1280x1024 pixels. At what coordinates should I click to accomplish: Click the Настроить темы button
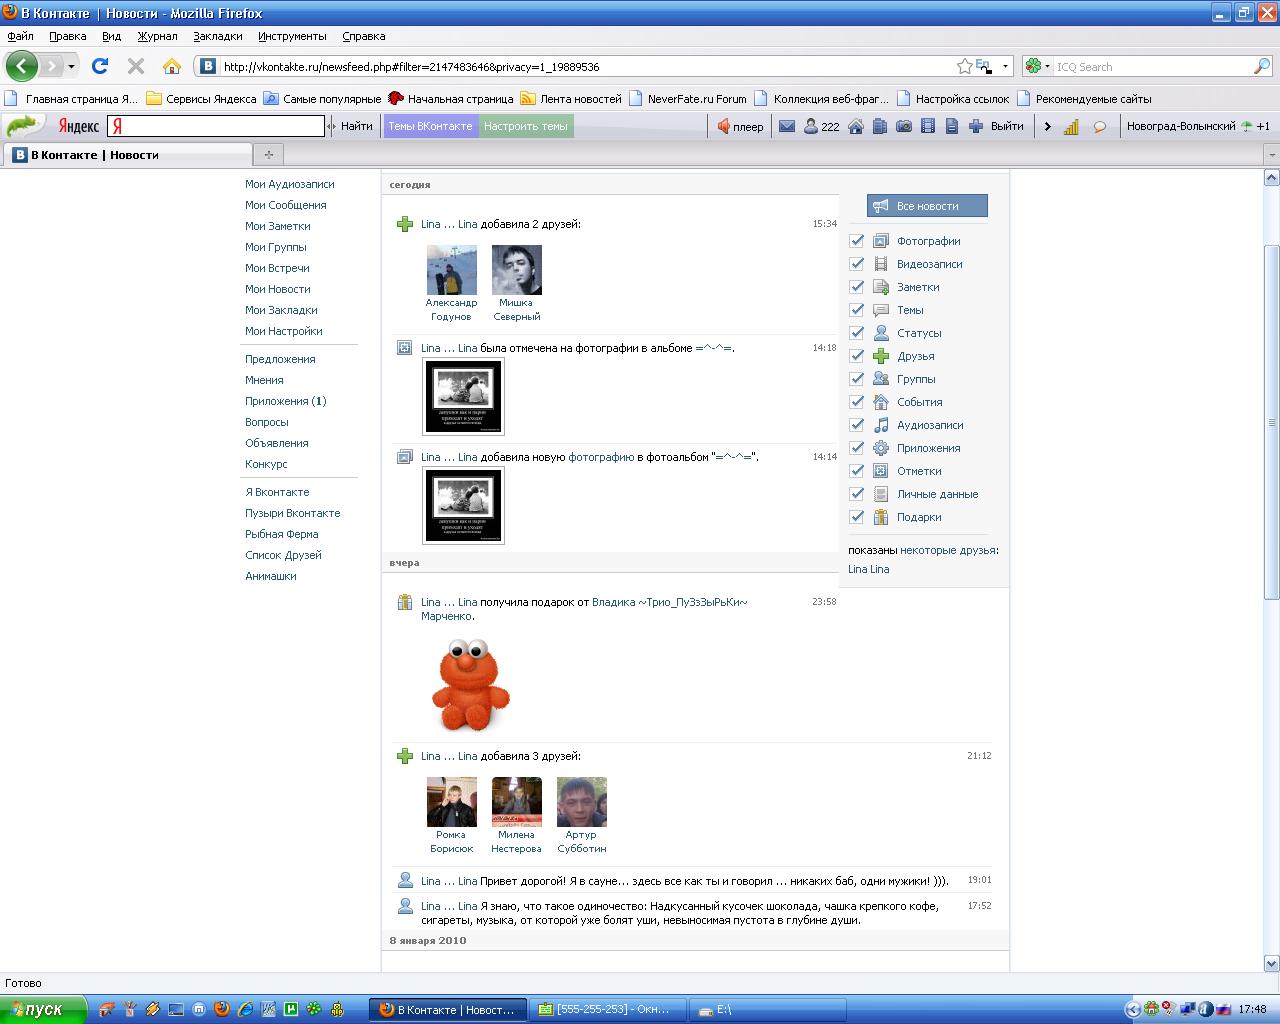[526, 126]
